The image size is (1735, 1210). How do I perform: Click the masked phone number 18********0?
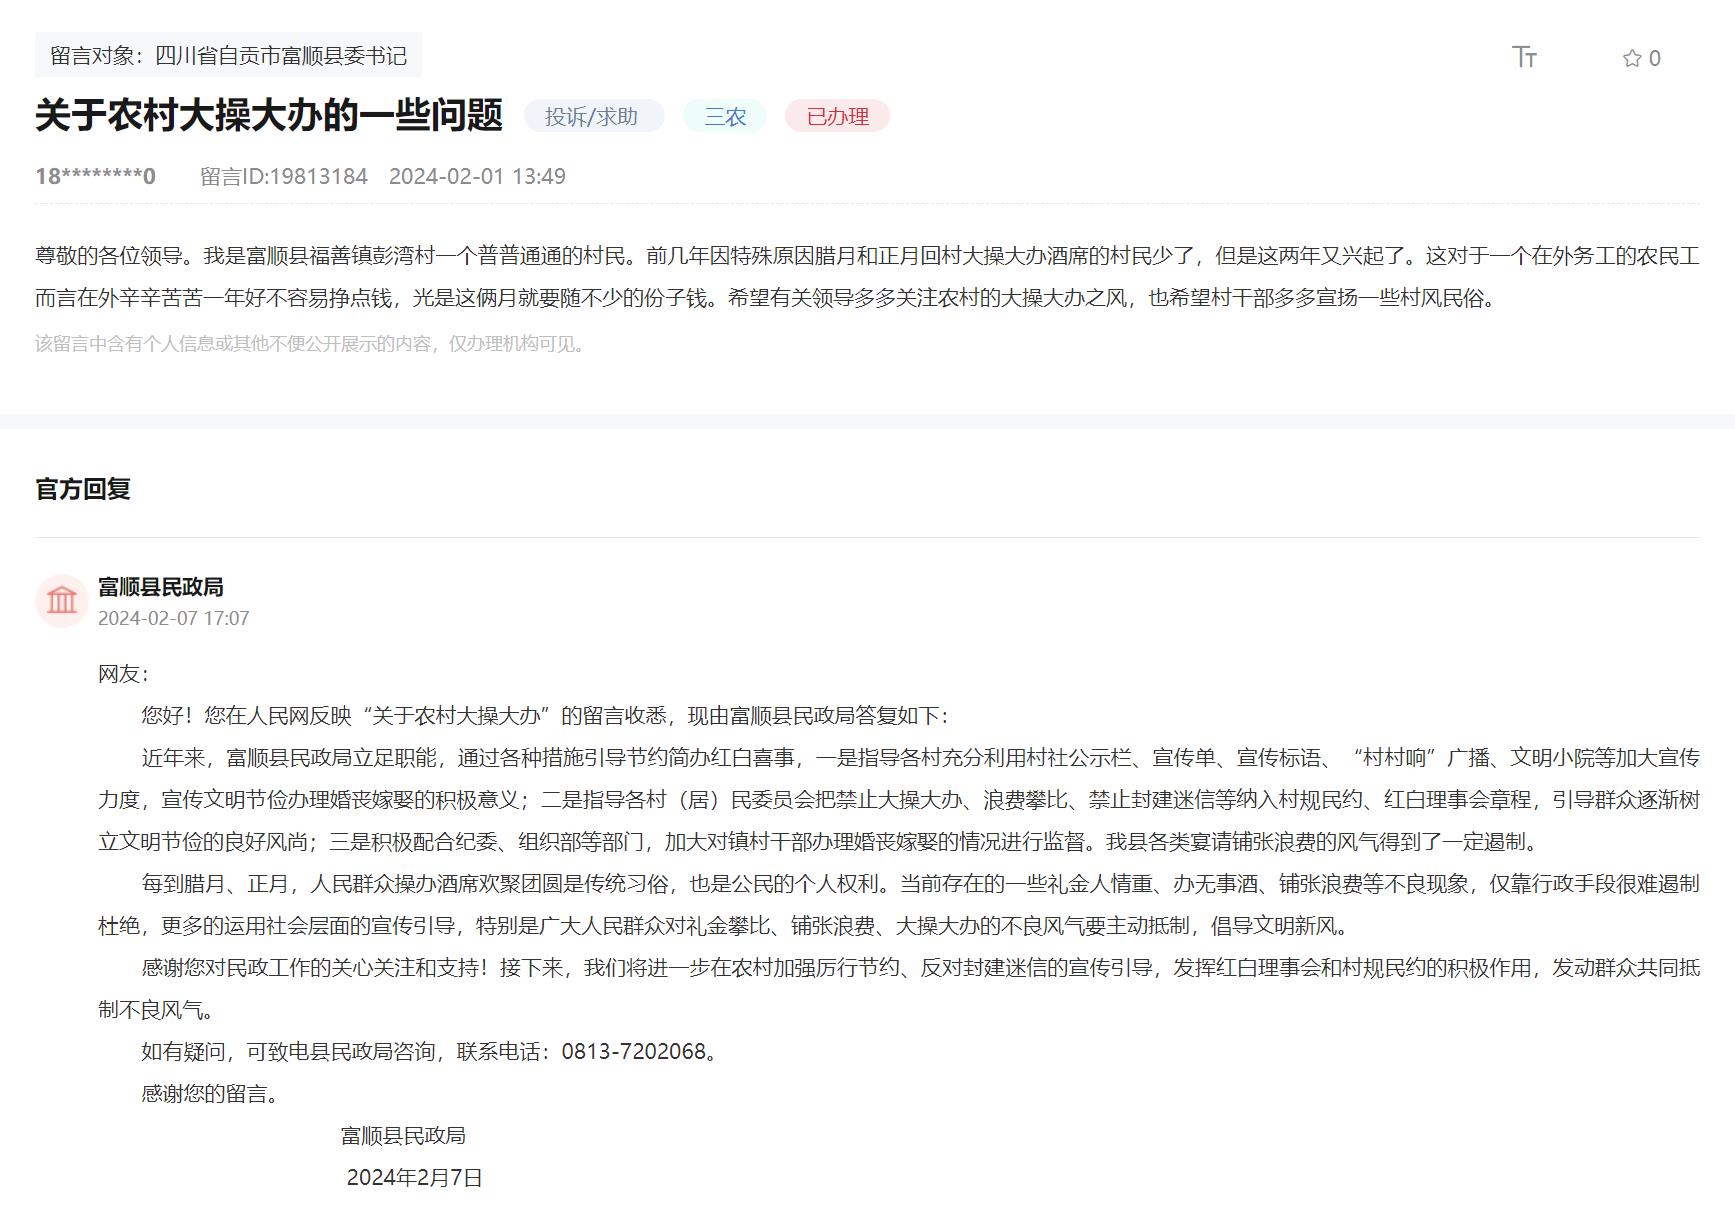95,177
